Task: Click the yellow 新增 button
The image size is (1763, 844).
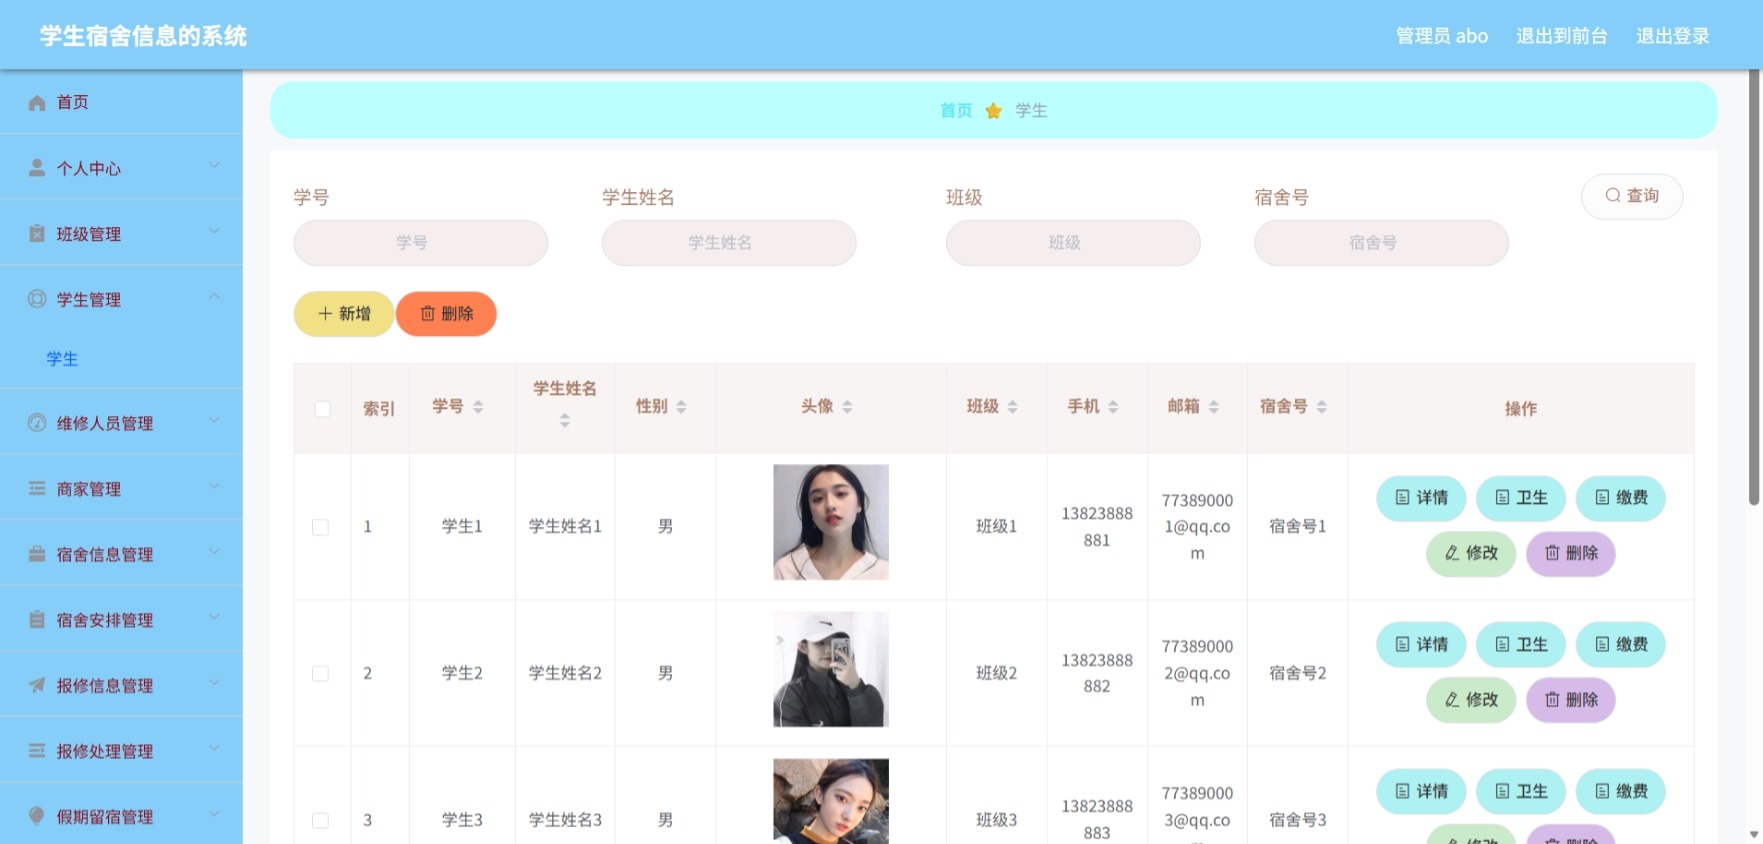Action: 344,314
